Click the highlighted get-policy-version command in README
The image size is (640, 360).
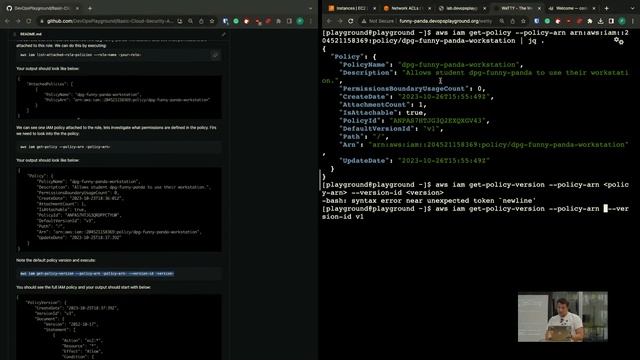97,273
